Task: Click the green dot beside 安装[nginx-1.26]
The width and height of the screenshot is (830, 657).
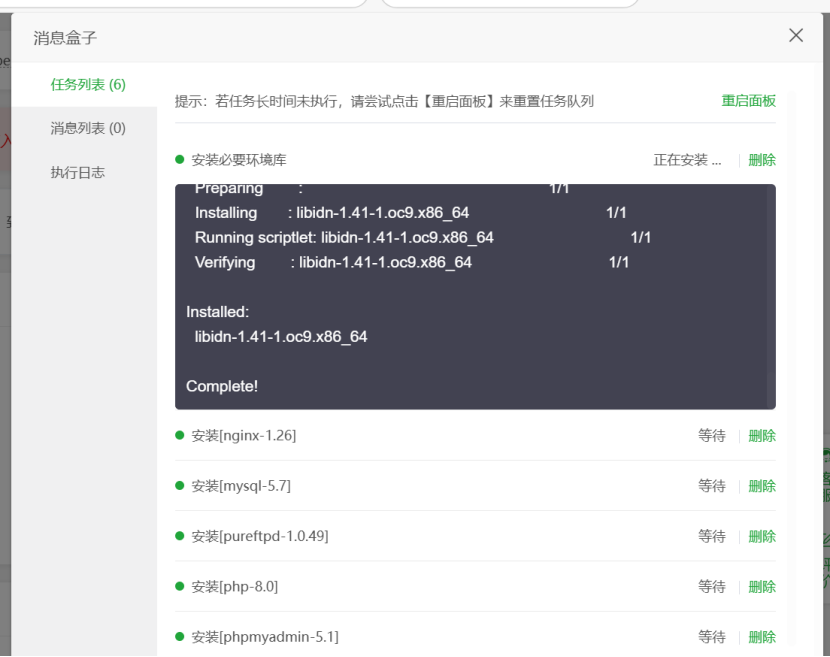Action: coord(179,435)
